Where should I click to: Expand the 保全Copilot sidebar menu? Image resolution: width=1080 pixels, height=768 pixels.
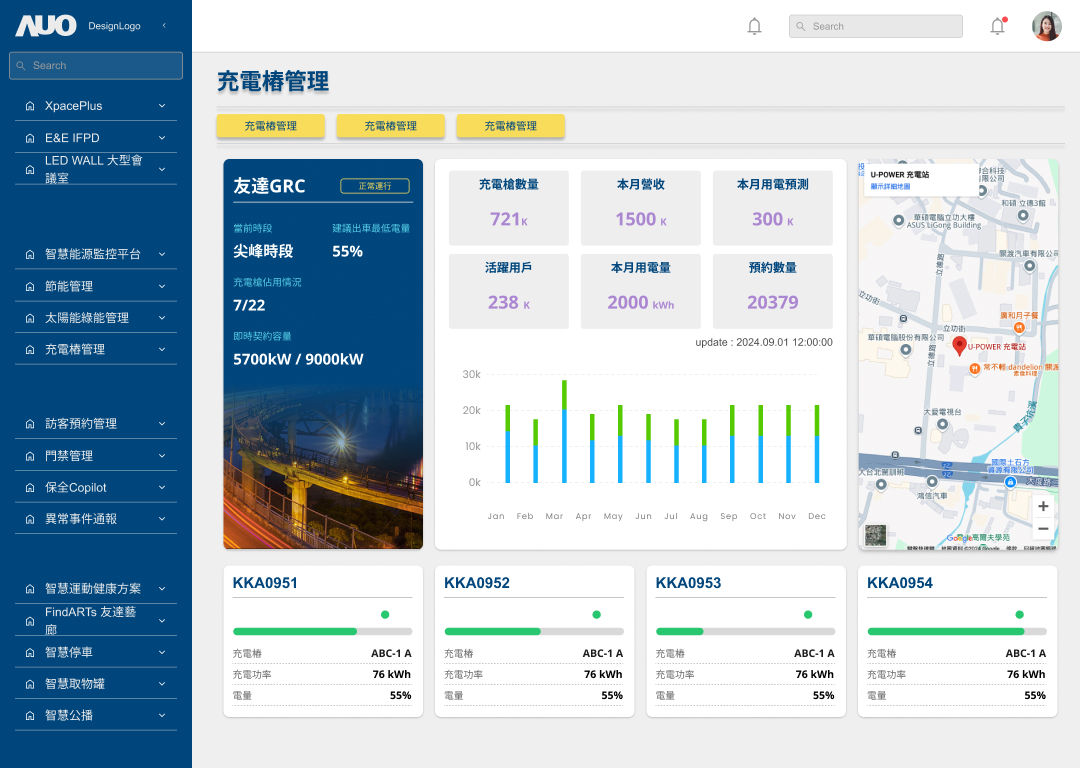(x=96, y=487)
